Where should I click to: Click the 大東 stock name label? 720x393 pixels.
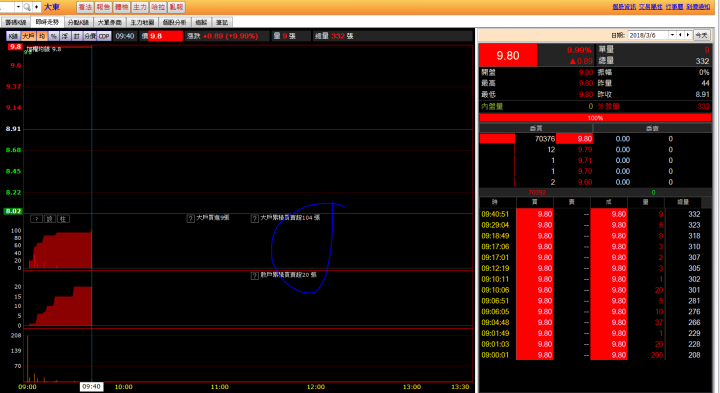pos(52,7)
